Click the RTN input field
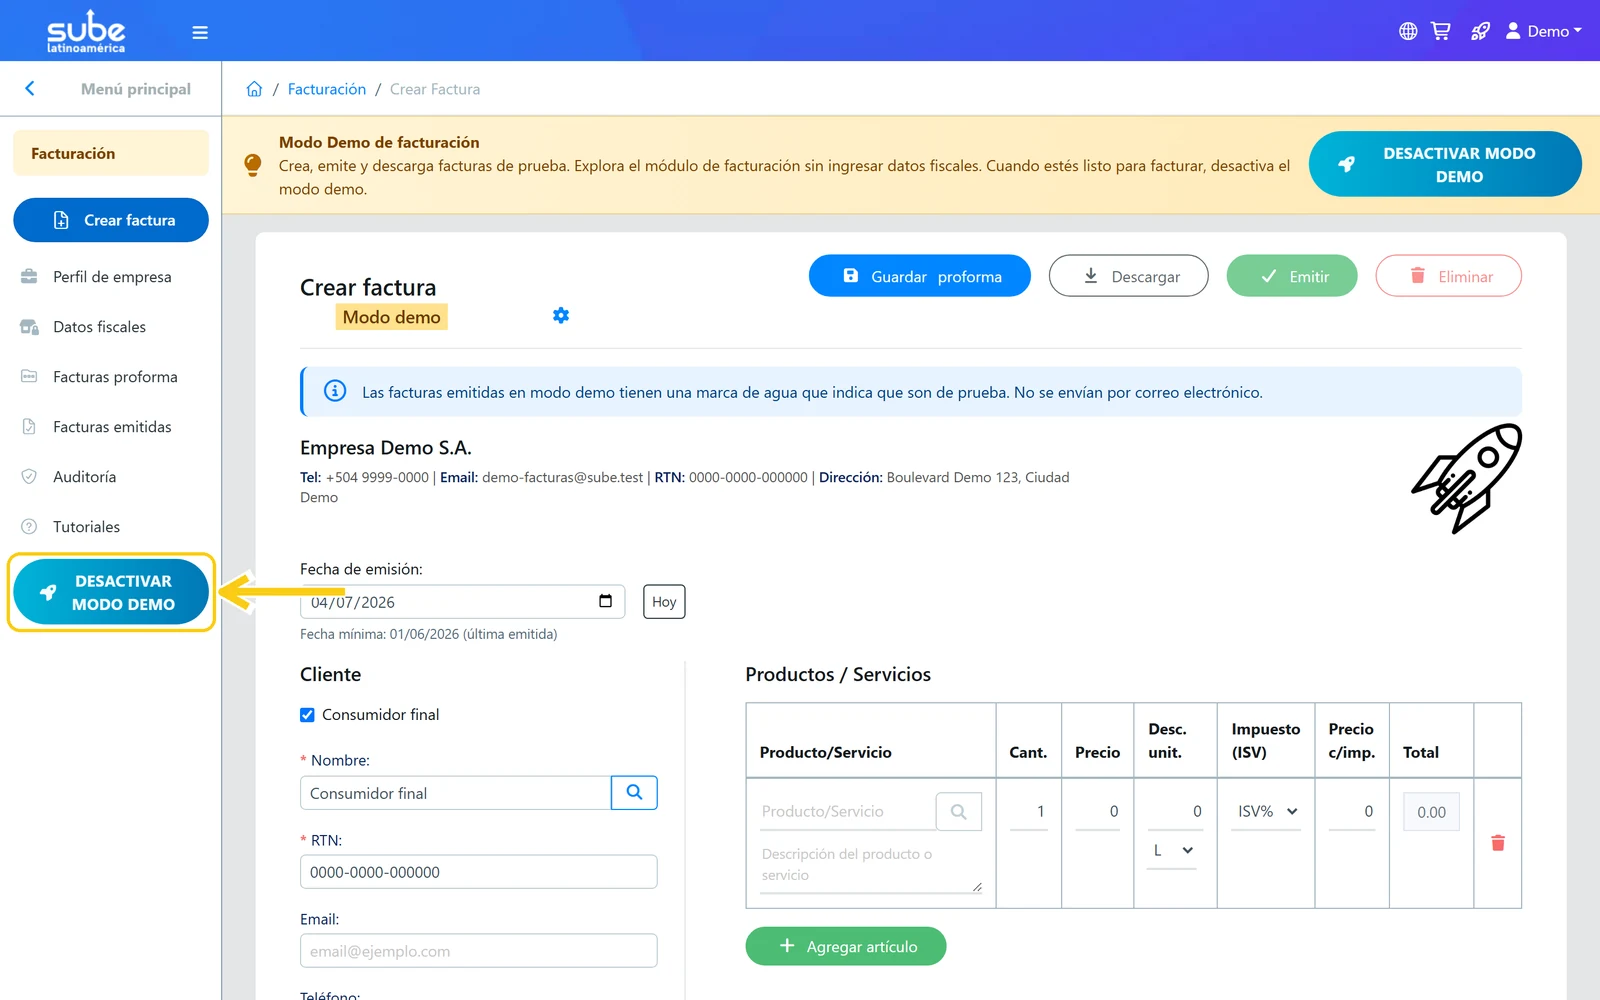 click(478, 872)
